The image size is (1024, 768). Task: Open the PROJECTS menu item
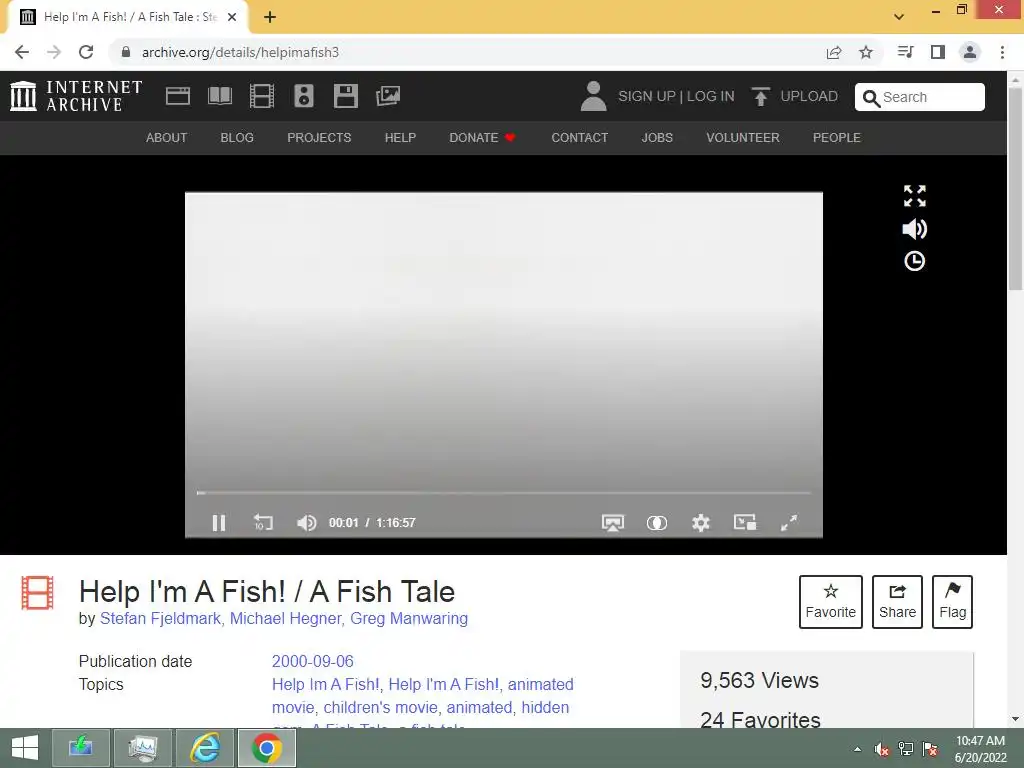(319, 138)
